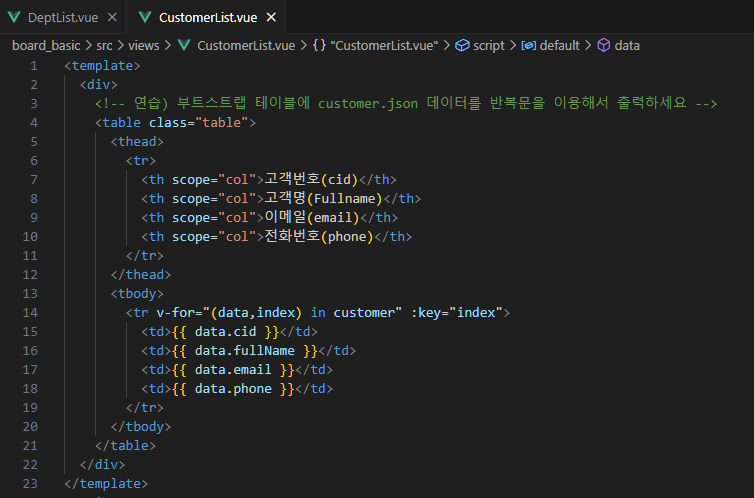Expand chevron after src in breadcrumb
The height and width of the screenshot is (498, 754).
[x=120, y=46]
